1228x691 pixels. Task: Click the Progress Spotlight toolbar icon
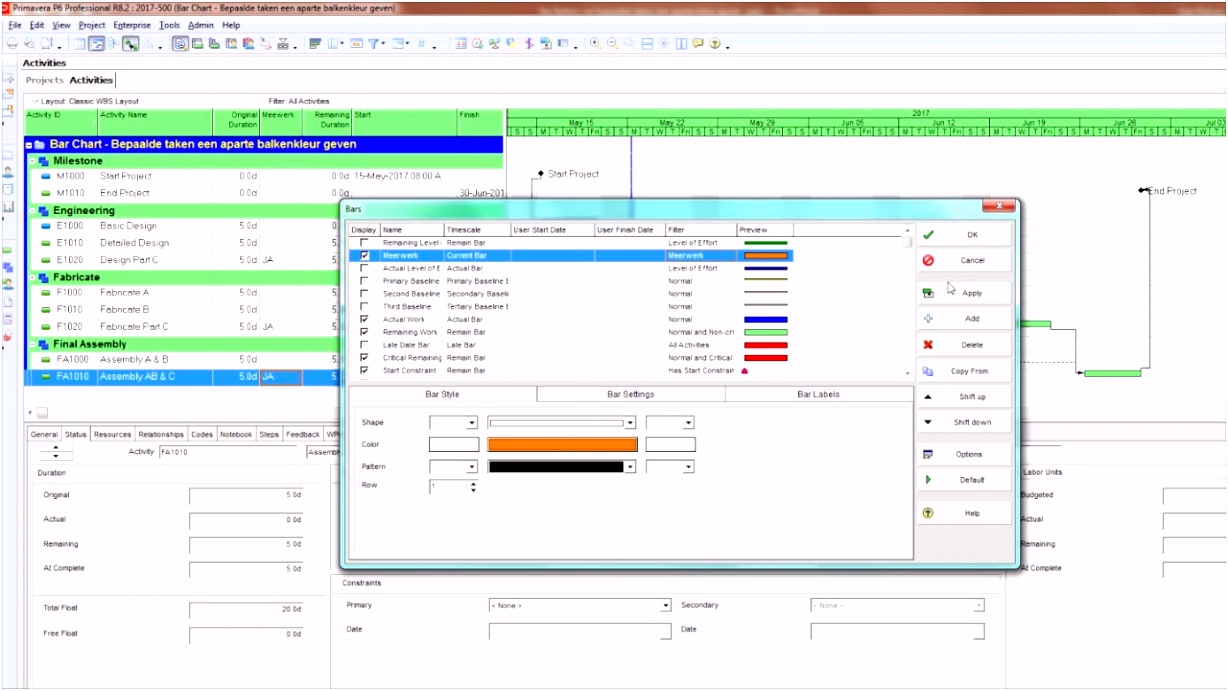point(511,44)
